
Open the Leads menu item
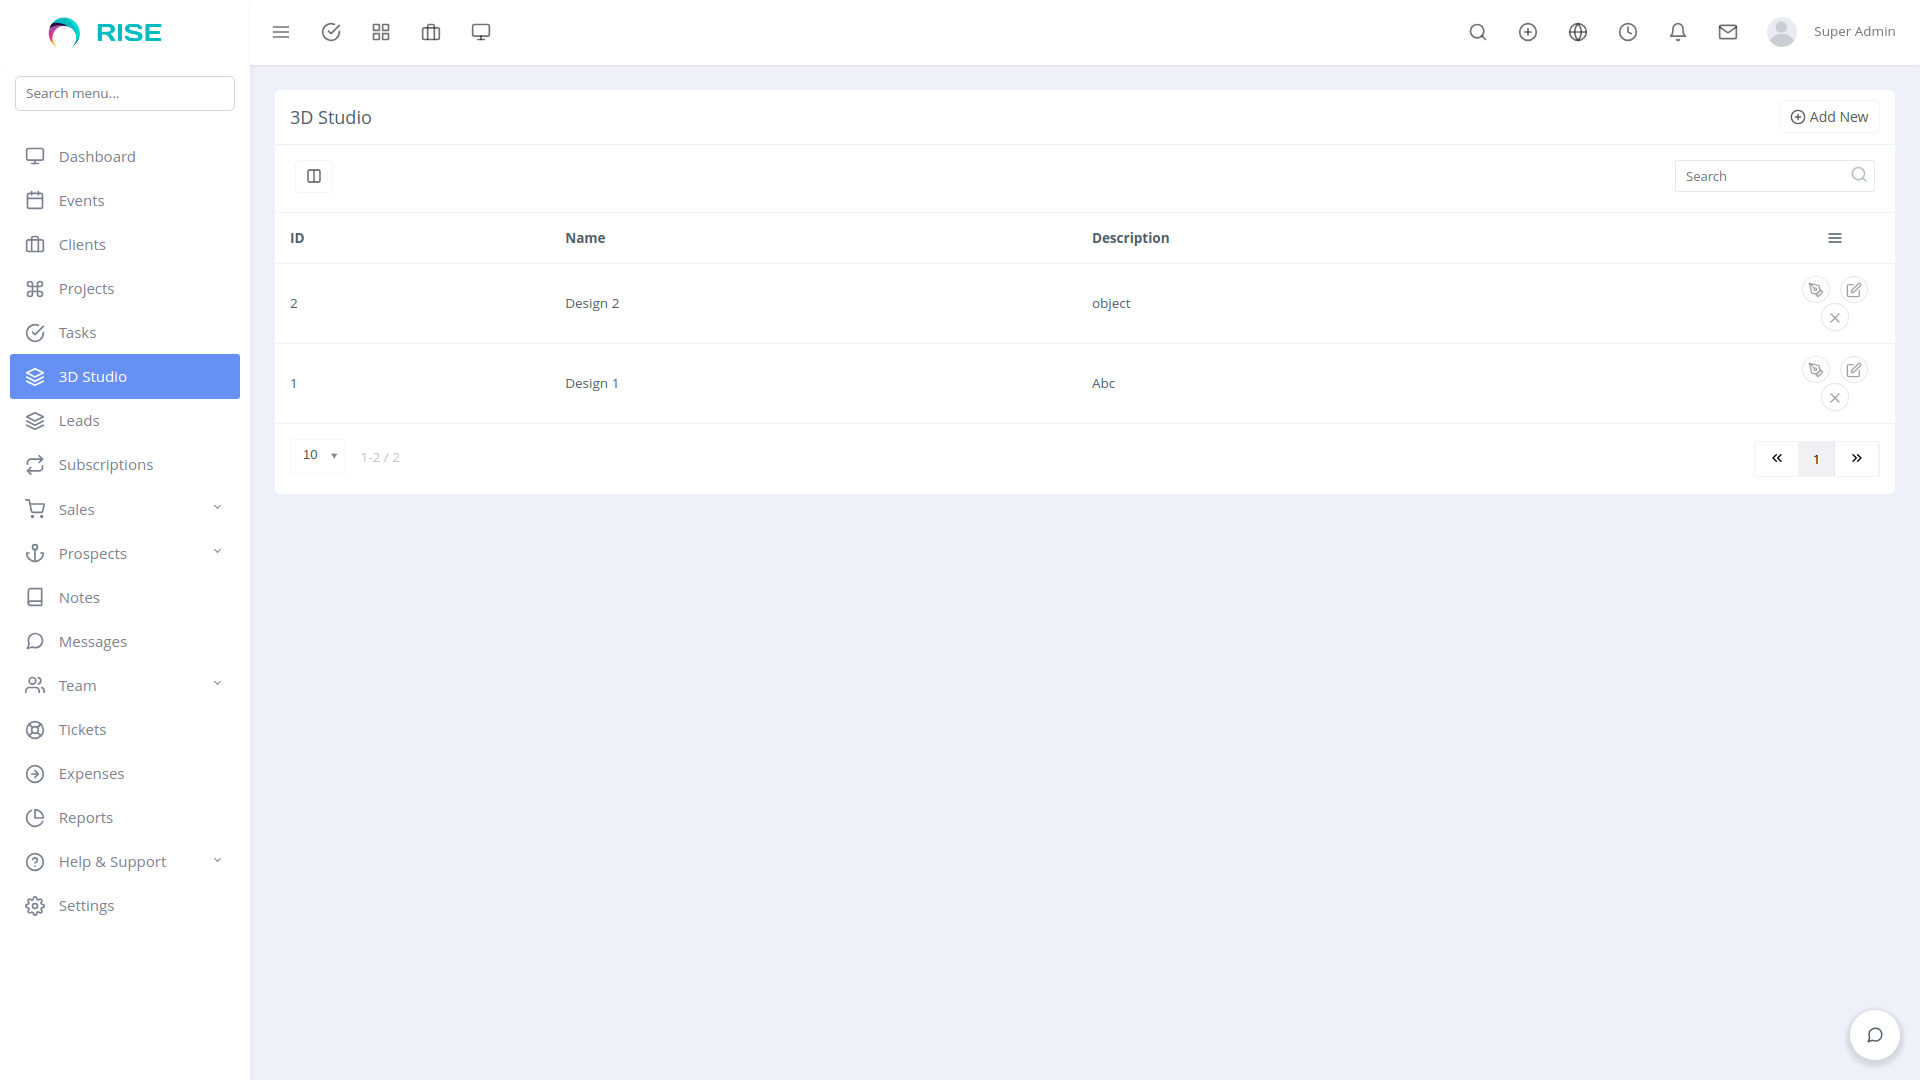coord(79,421)
